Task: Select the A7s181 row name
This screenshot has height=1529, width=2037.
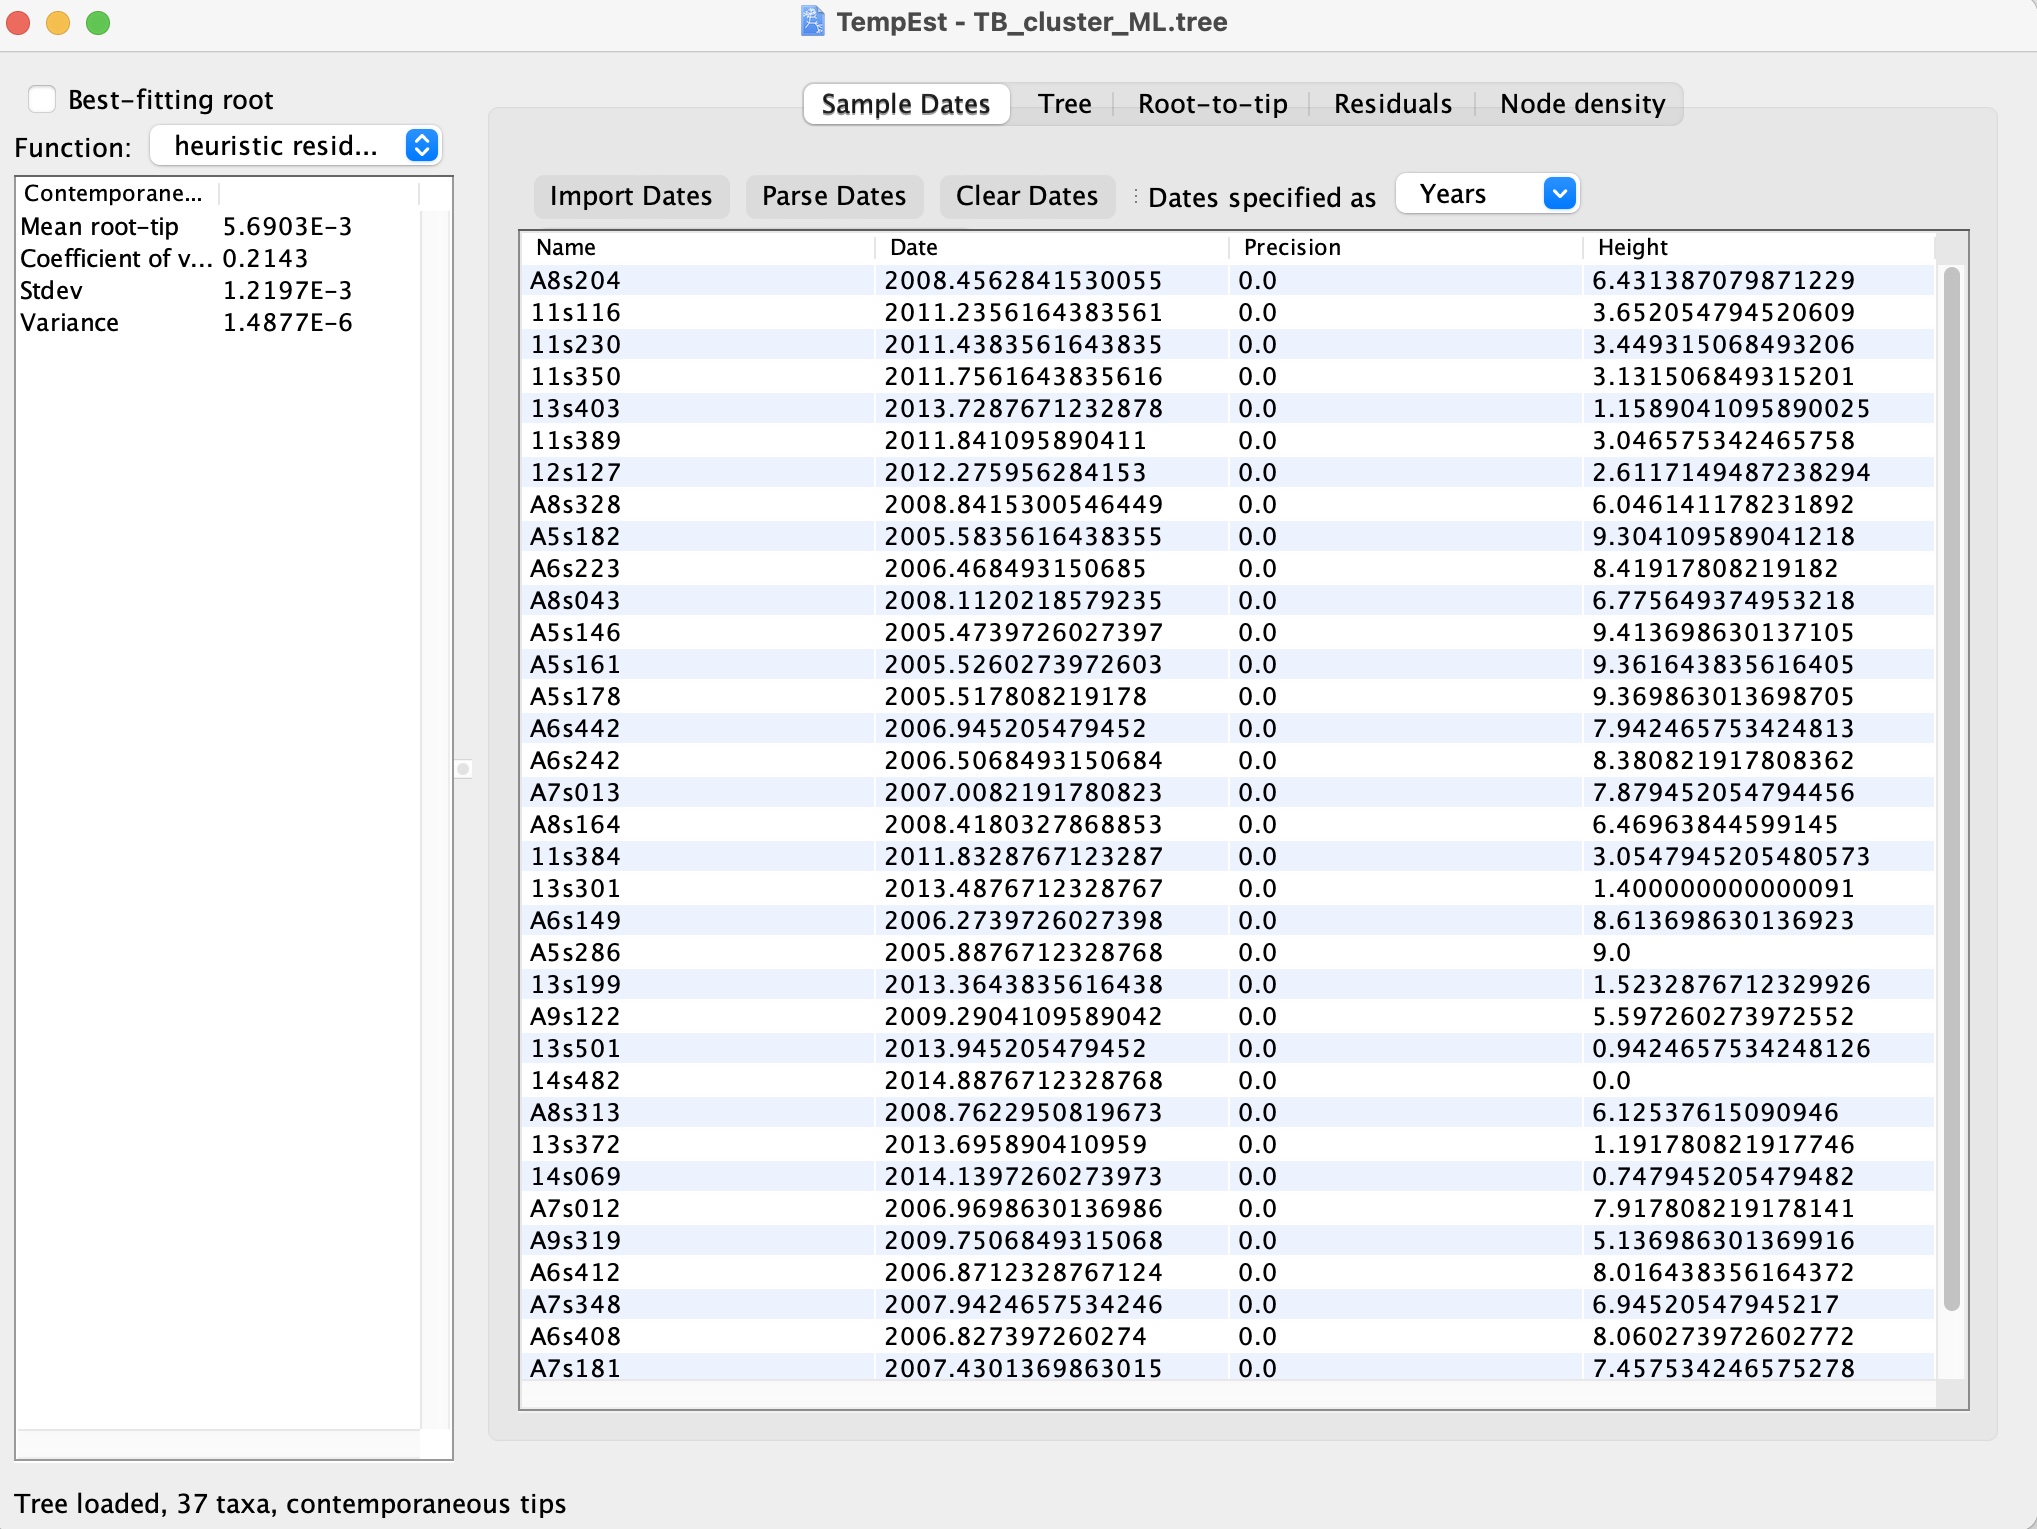Action: 575,1368
